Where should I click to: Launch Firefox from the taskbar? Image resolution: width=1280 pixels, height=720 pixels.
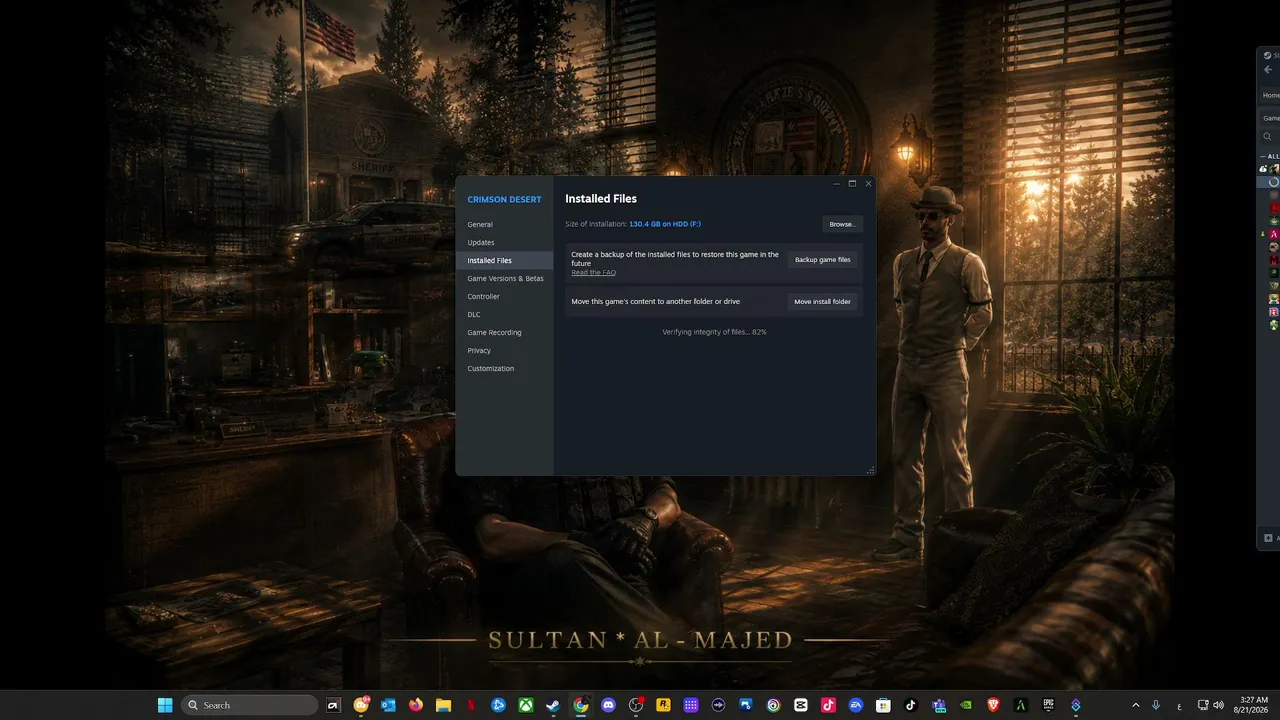(x=415, y=705)
